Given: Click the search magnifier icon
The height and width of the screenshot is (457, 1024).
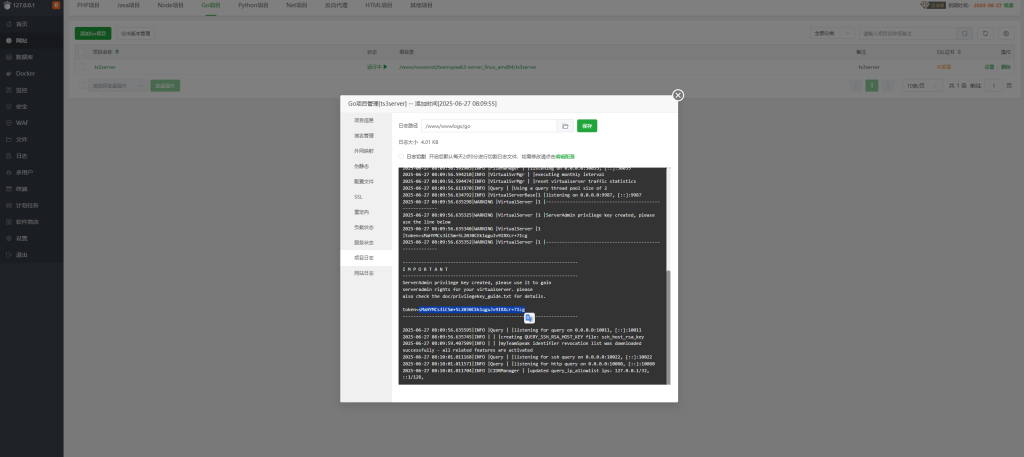Looking at the screenshot, I should coord(964,33).
